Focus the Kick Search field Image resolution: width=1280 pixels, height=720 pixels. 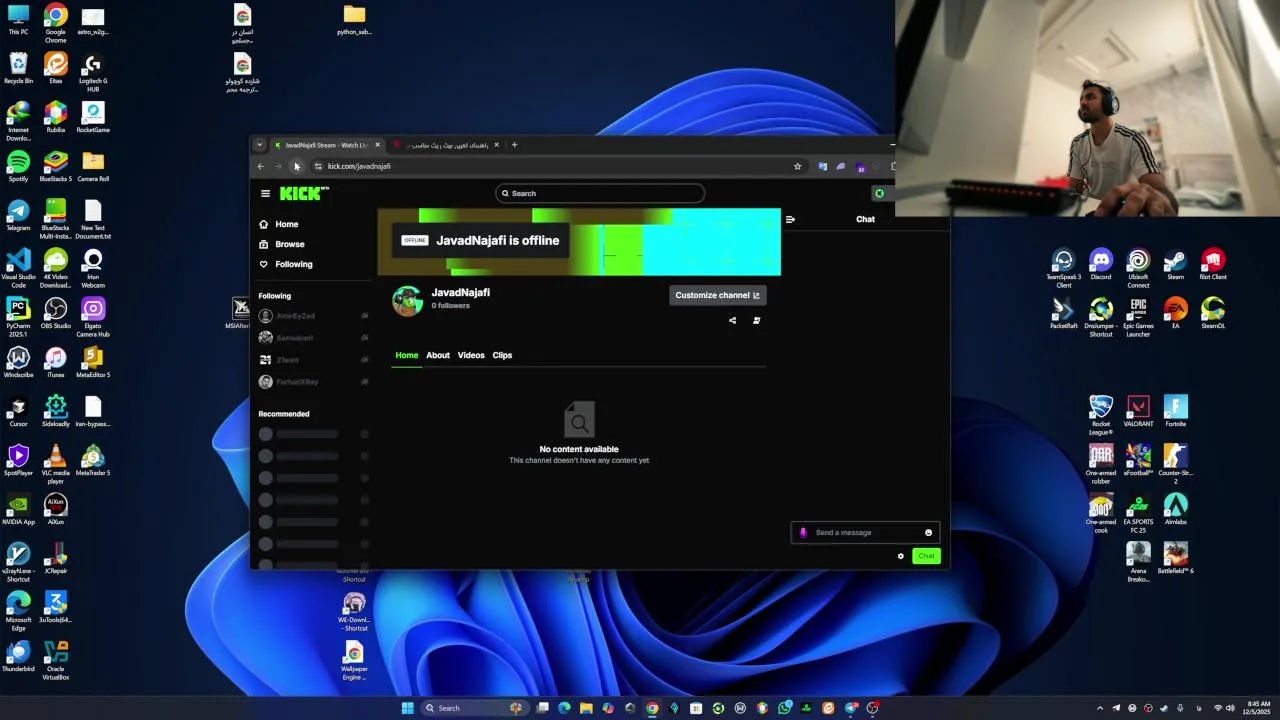(x=600, y=193)
